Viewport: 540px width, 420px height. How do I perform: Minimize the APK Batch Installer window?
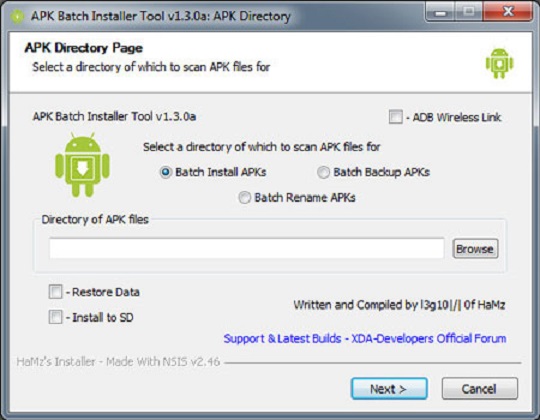pyautogui.click(x=440, y=12)
